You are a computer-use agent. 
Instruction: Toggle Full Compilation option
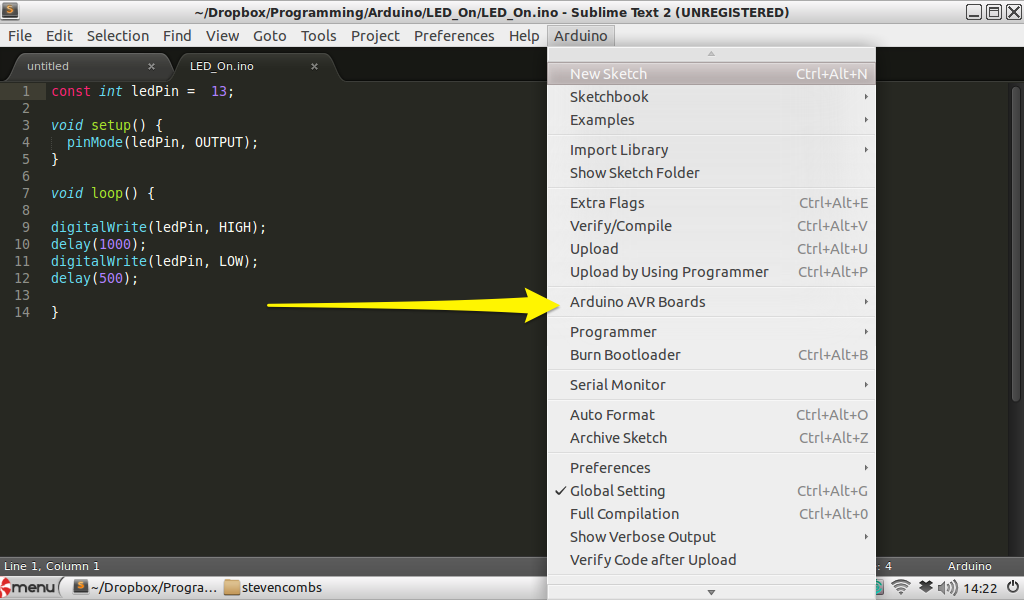(x=711, y=514)
